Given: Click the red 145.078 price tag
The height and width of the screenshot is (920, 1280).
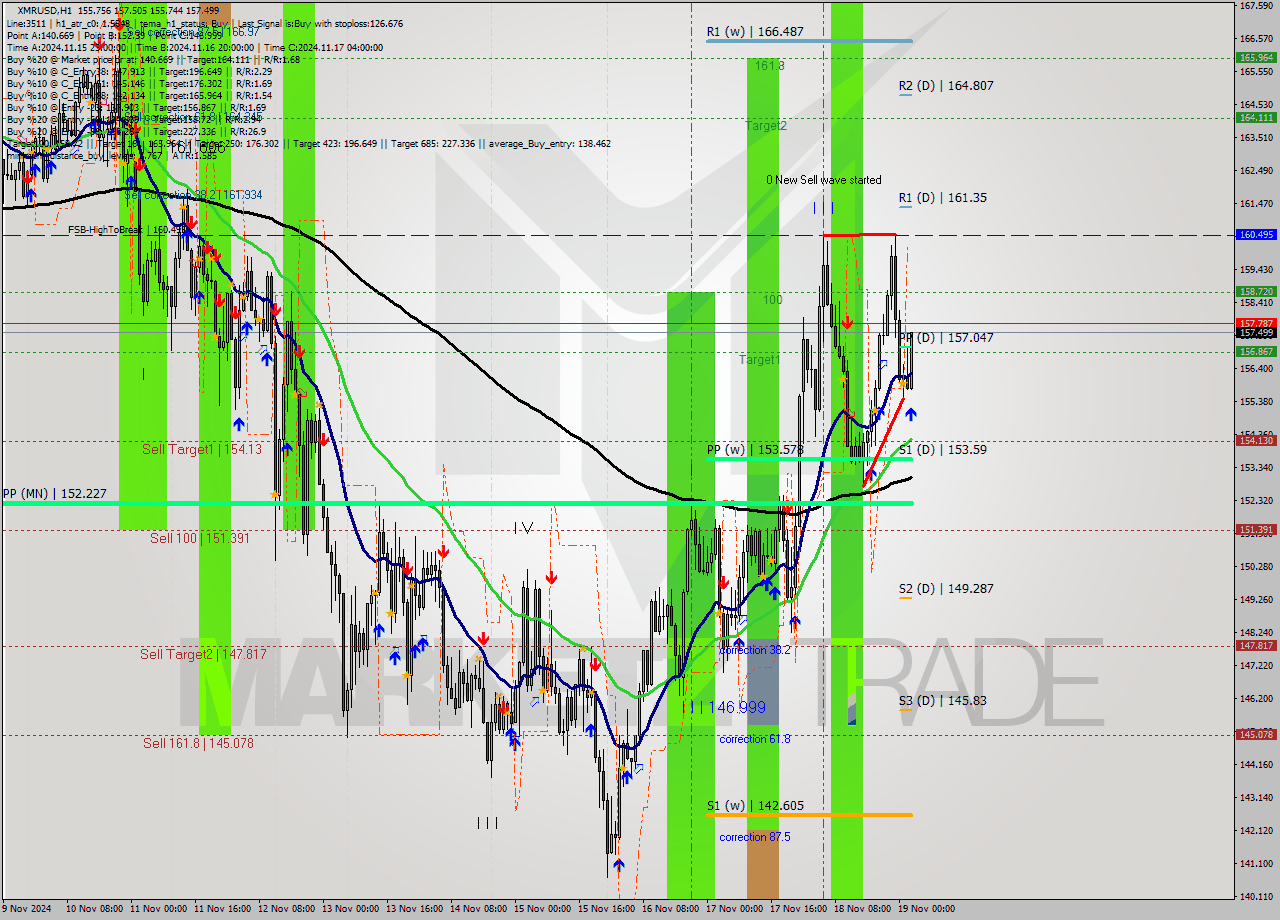Looking at the screenshot, I should tap(1256, 735).
